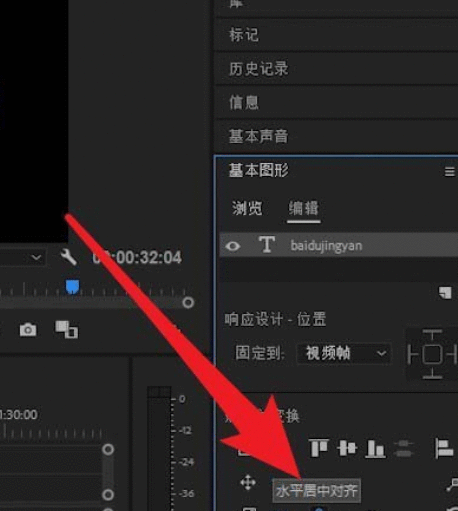The width and height of the screenshot is (458, 511).
Task: Click the align top edges icon
Action: 319,448
